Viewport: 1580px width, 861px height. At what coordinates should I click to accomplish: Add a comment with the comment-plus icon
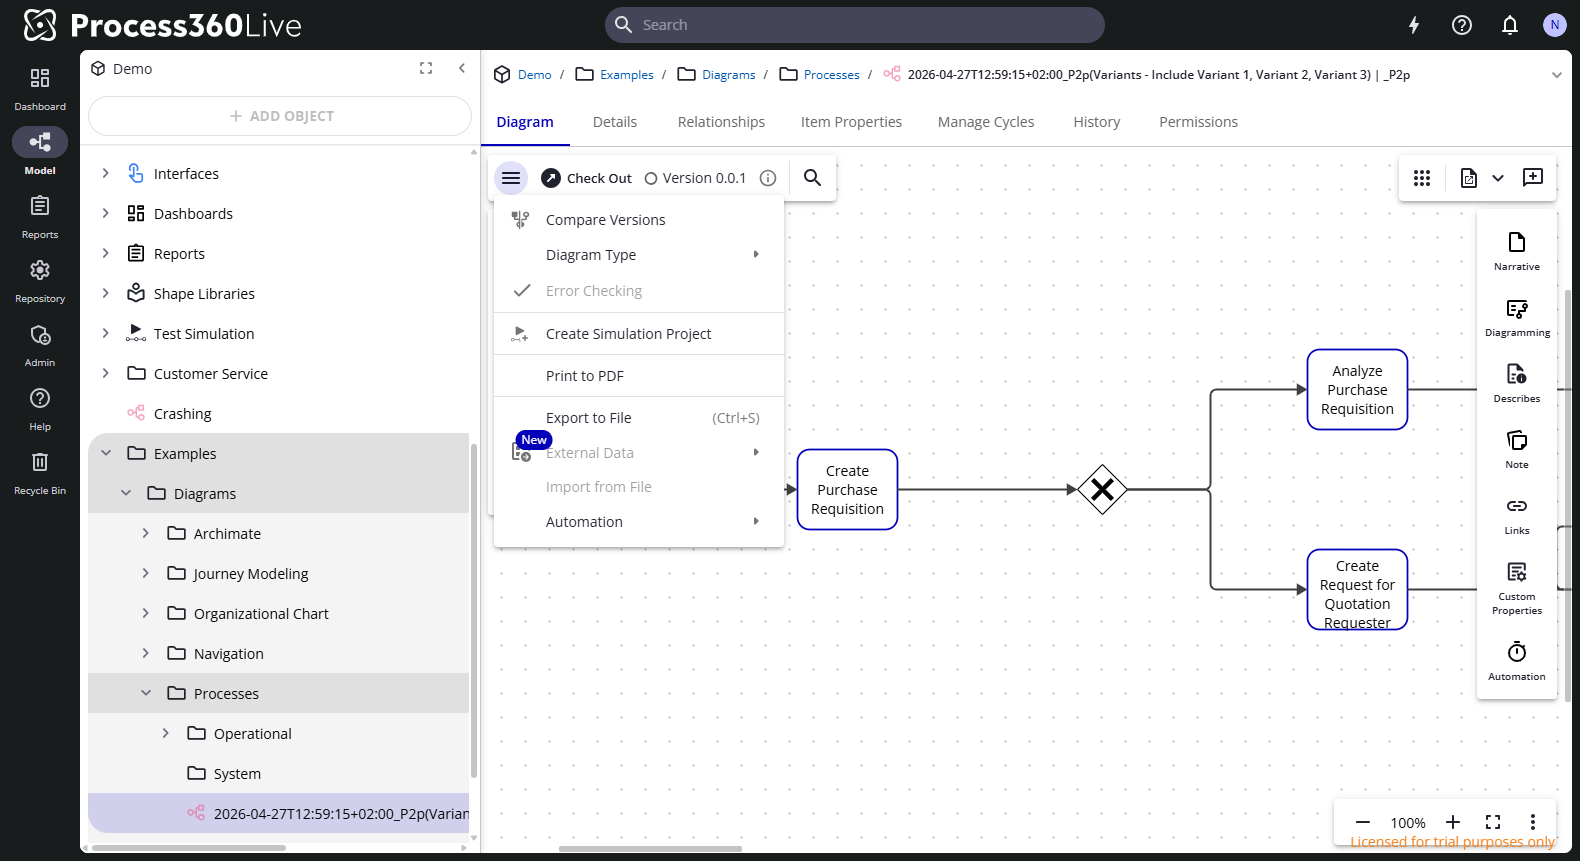click(x=1533, y=178)
